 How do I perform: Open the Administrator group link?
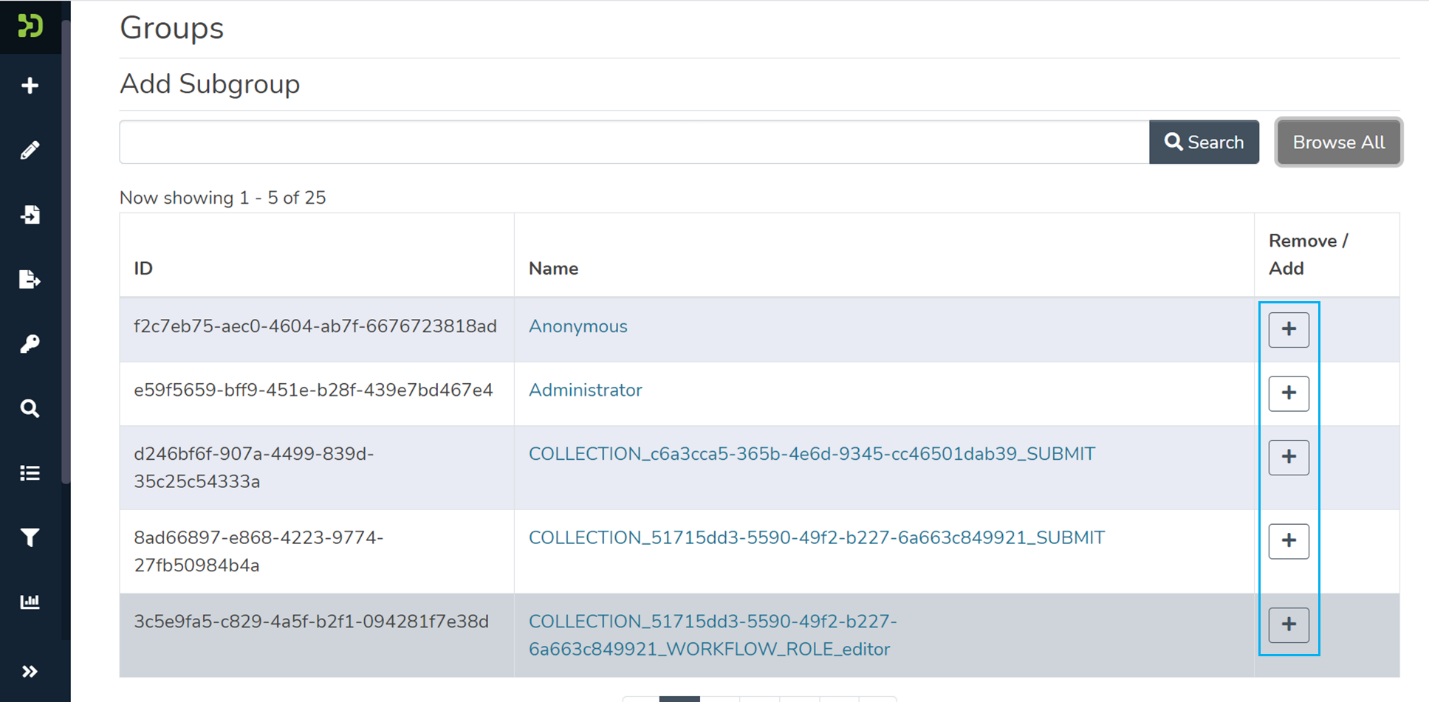(x=585, y=390)
